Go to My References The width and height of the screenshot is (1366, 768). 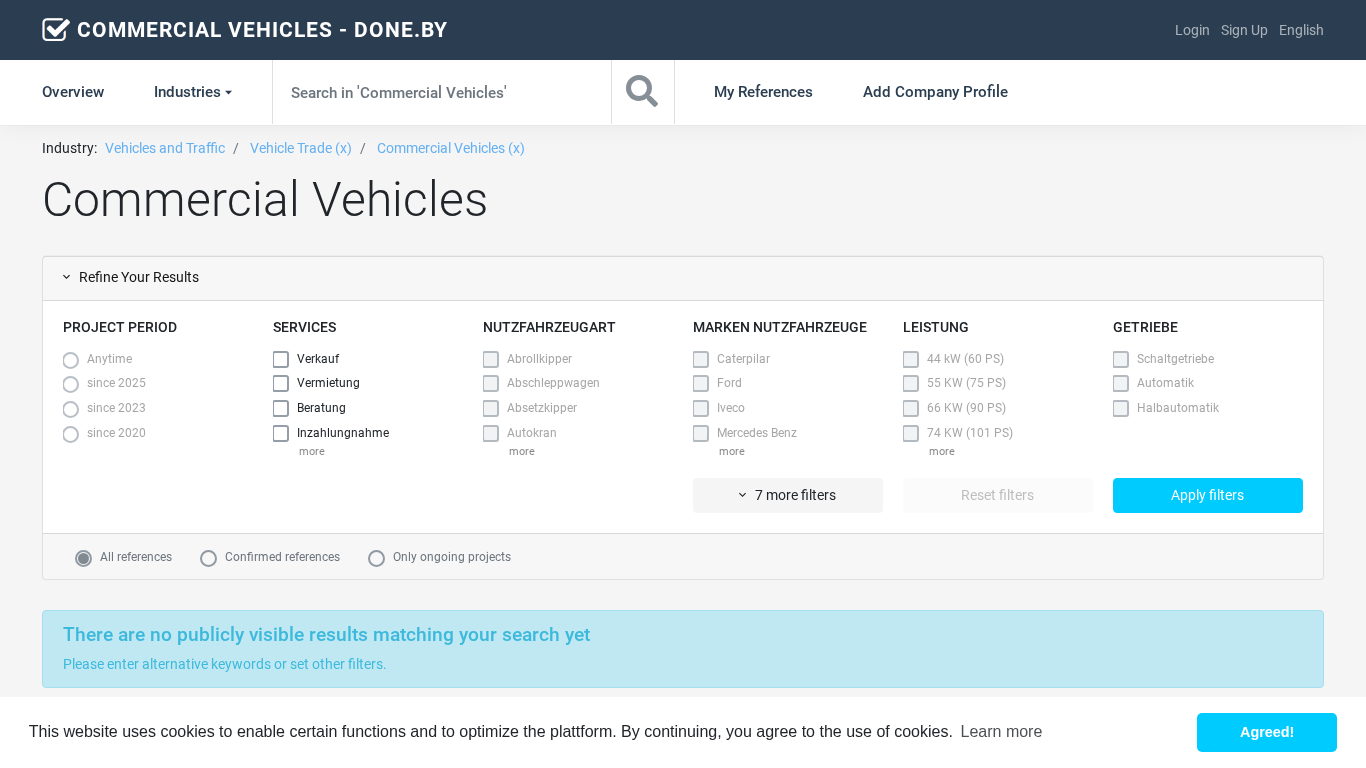pyautogui.click(x=763, y=92)
